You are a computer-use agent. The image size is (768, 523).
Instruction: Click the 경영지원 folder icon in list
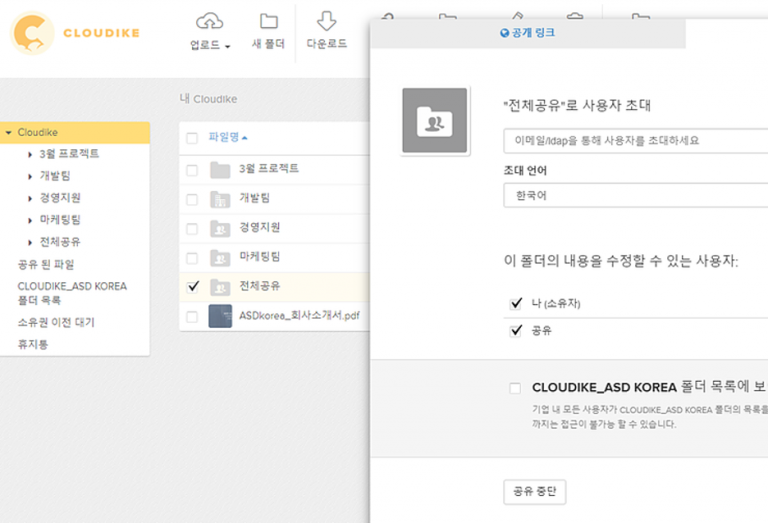pyautogui.click(x=220, y=228)
